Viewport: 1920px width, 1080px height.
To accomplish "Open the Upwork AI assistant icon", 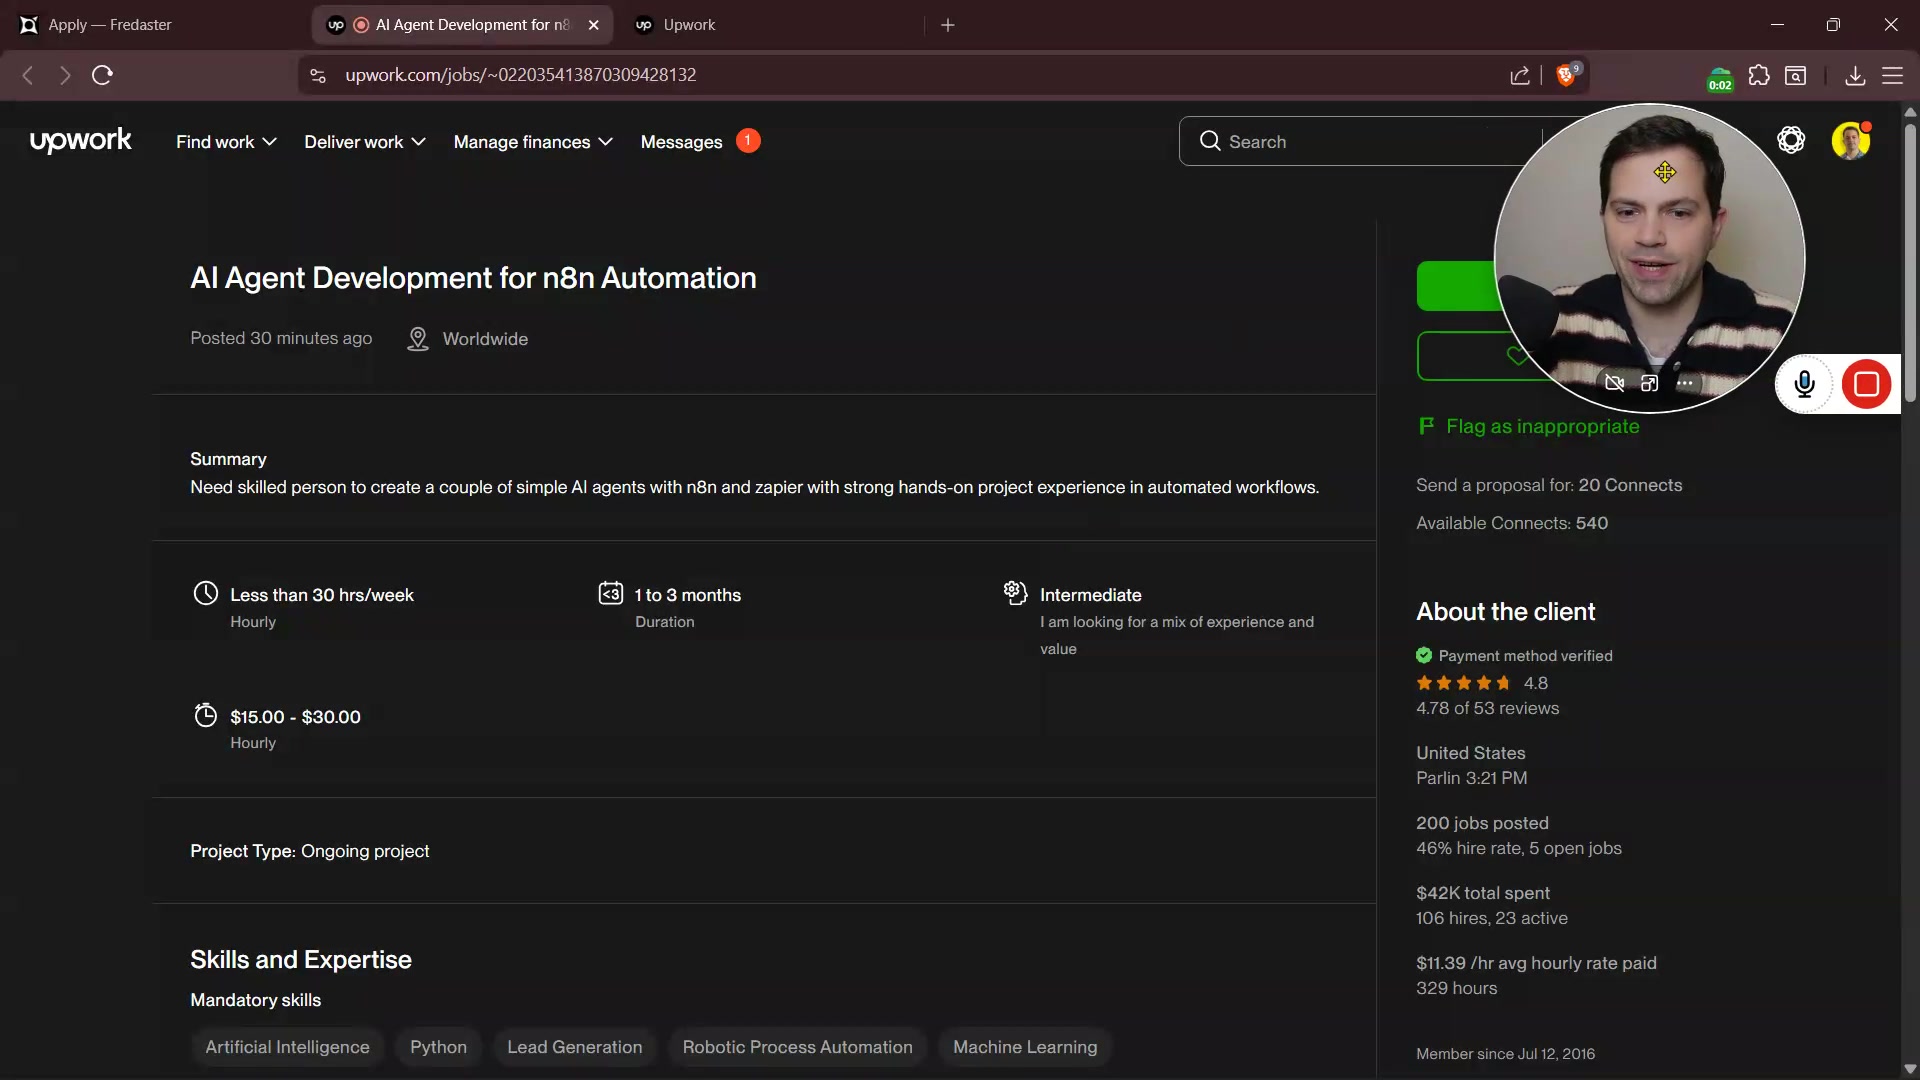I will pos(1791,140).
